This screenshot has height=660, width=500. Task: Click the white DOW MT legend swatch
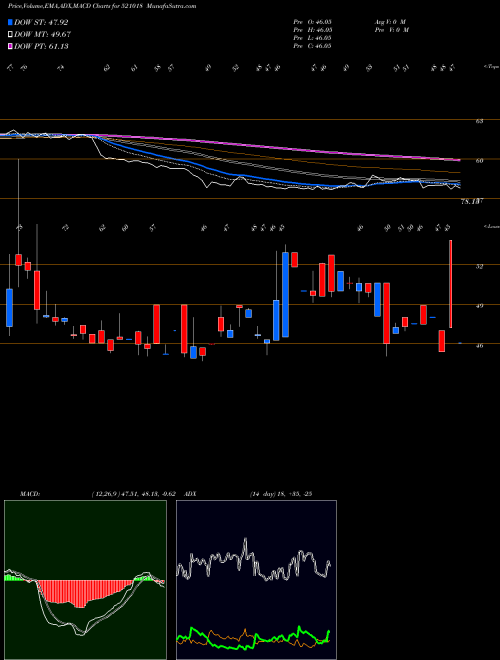click(x=10, y=34)
